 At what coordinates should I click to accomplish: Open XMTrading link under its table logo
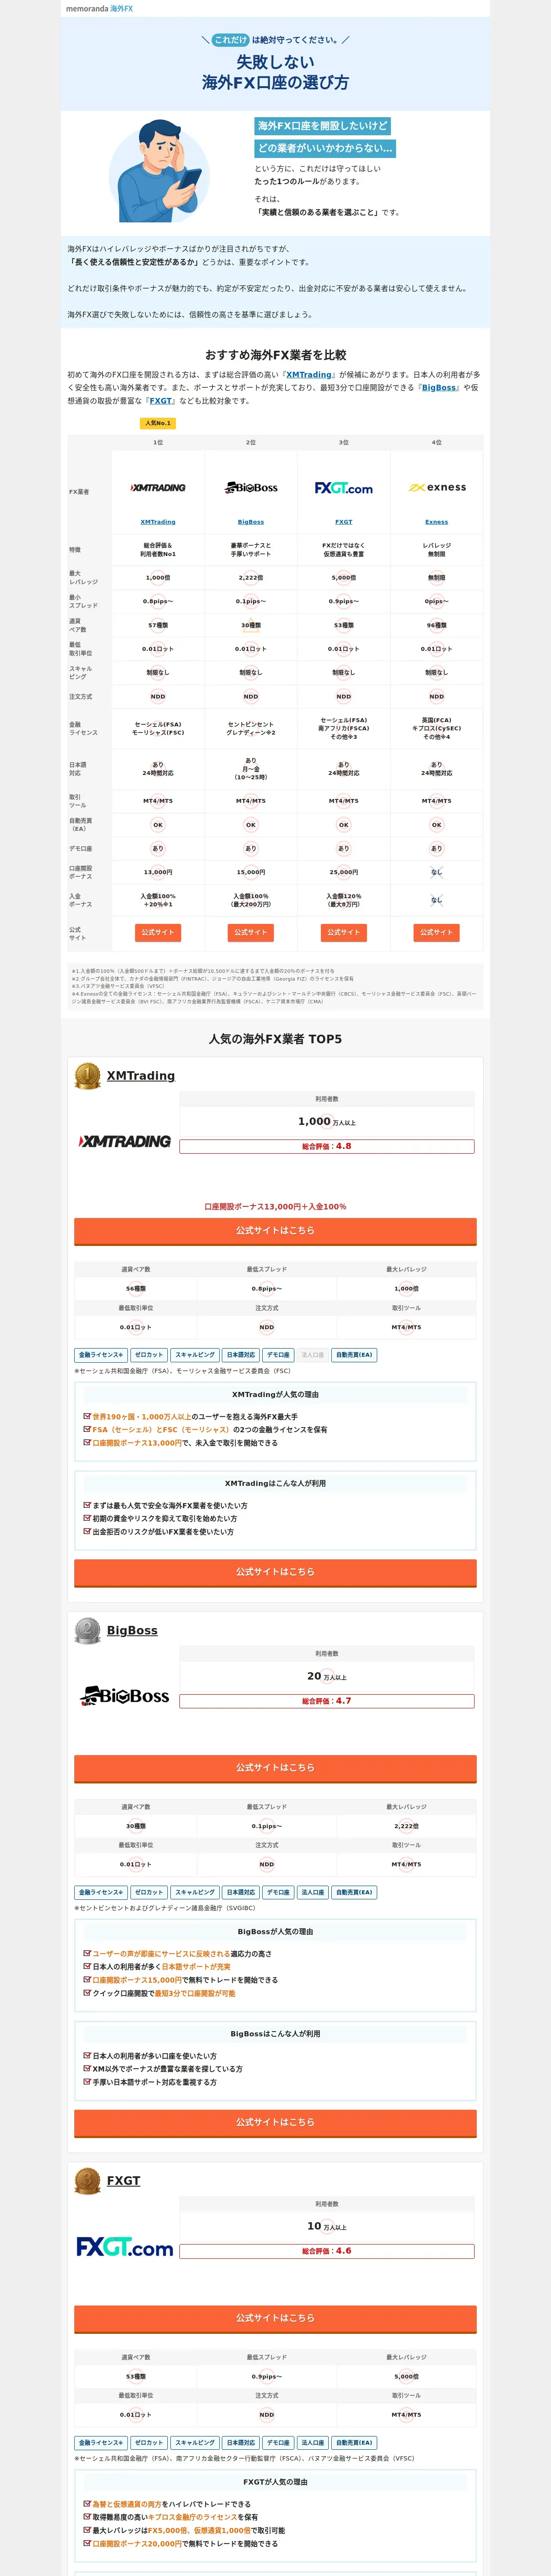158,522
